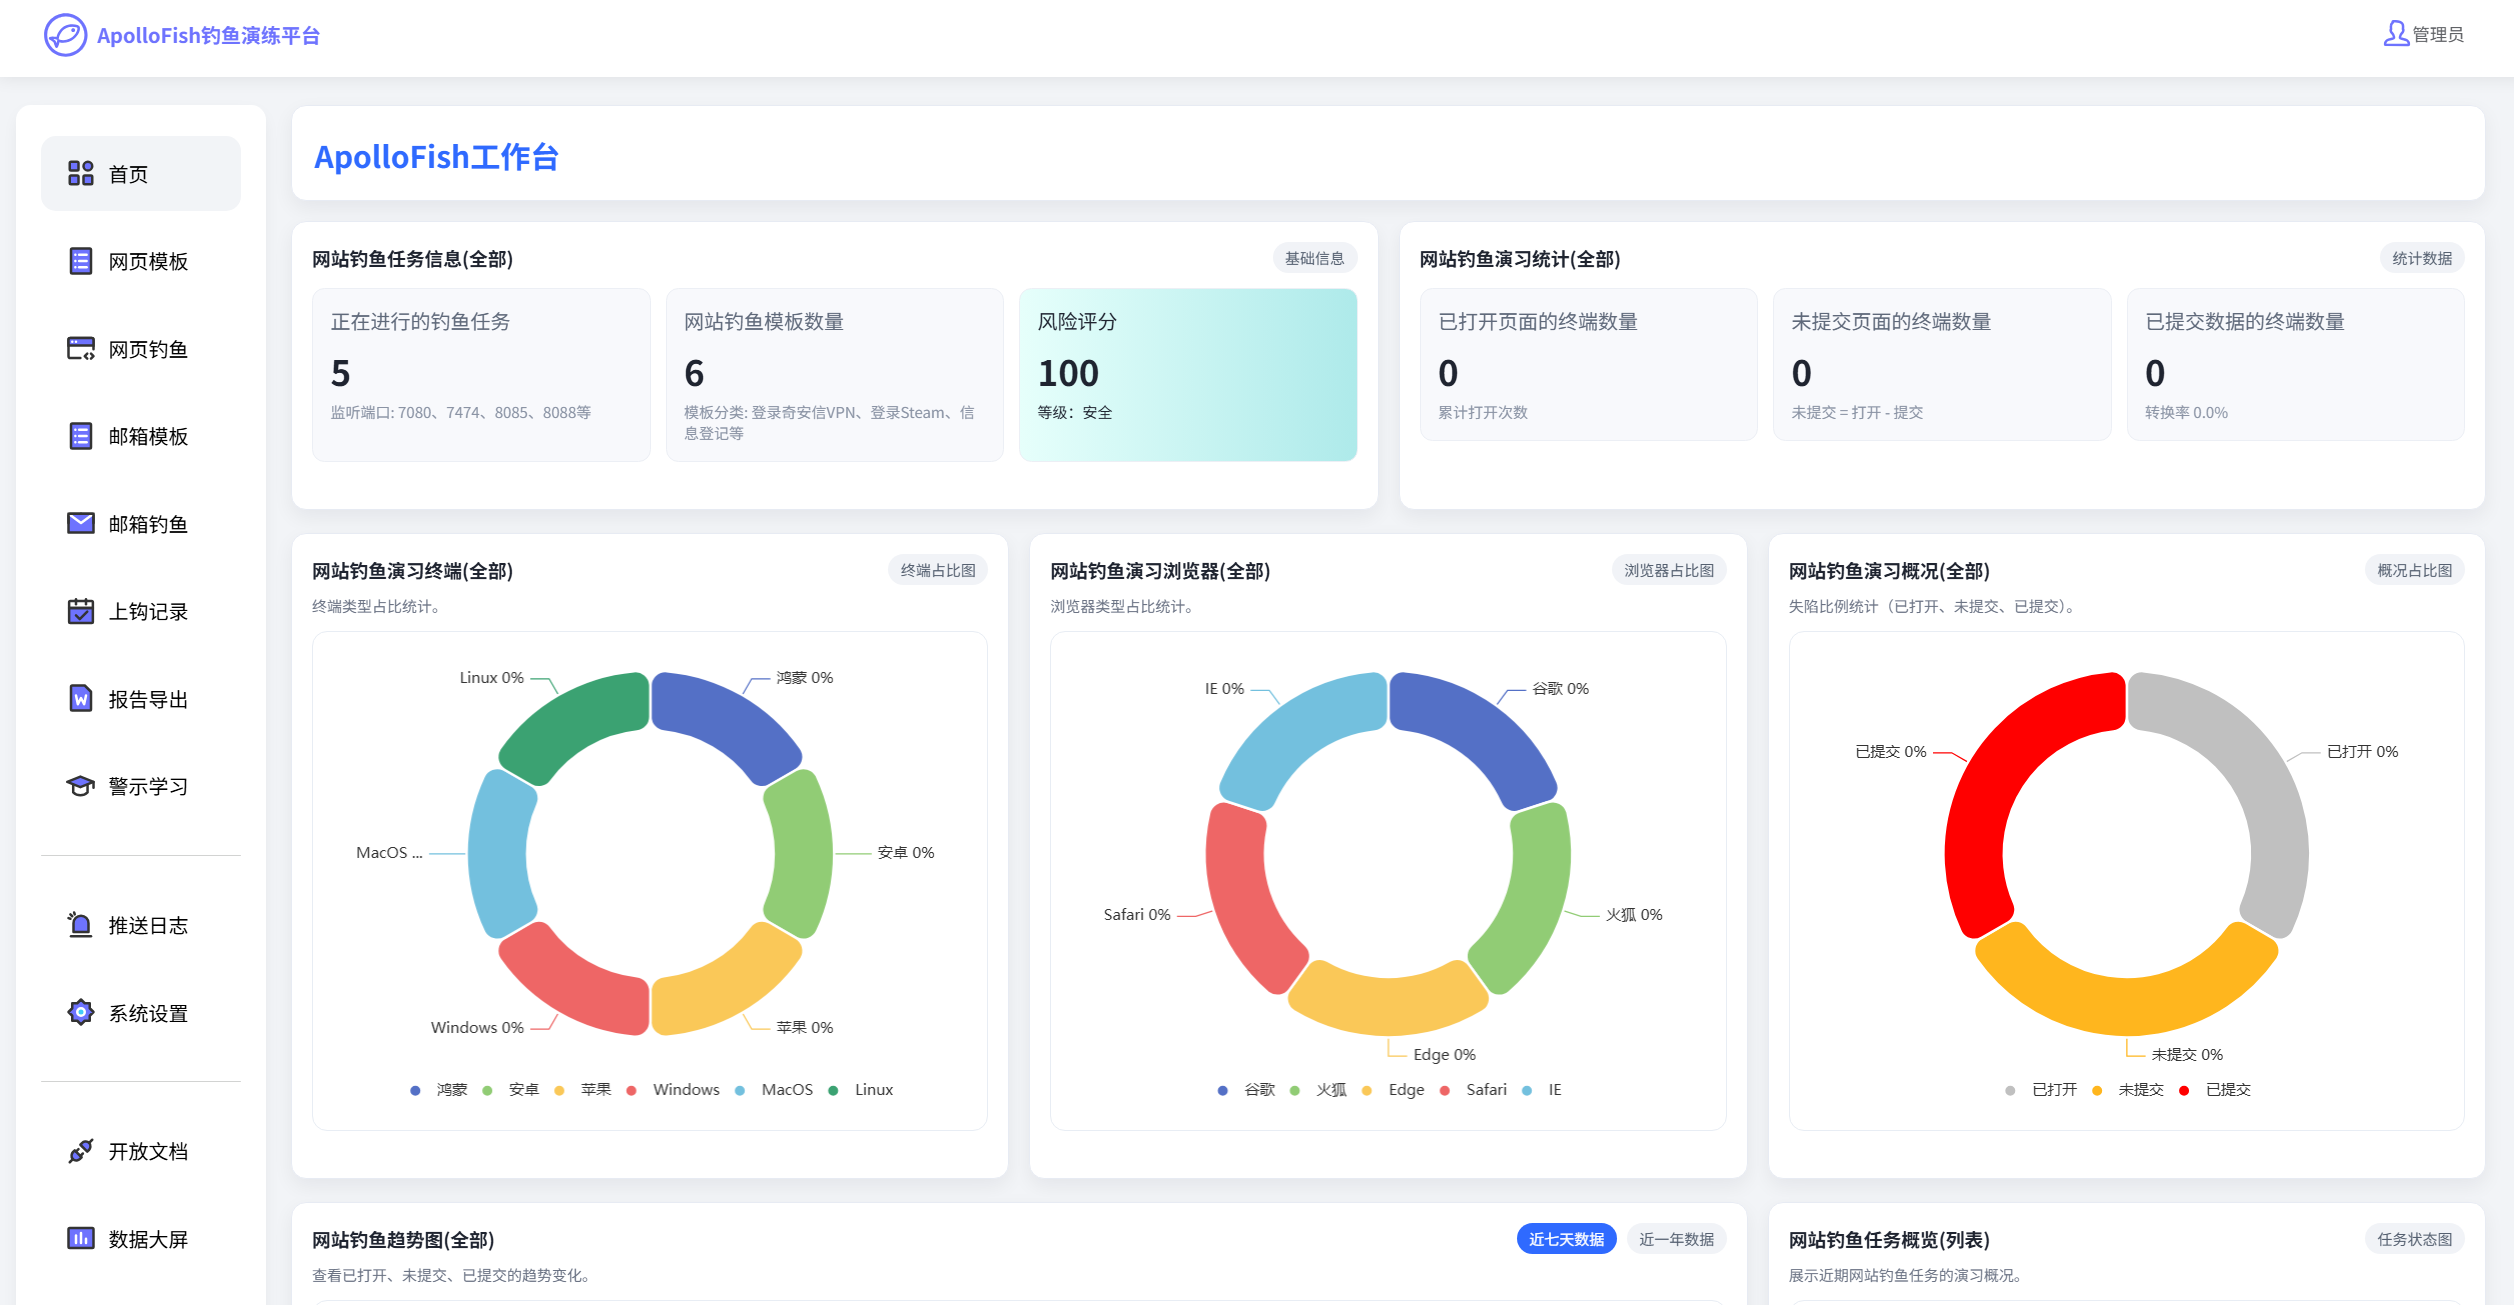The image size is (2514, 1305).
Task: Click the administrator user avatar icon
Action: click(2396, 34)
